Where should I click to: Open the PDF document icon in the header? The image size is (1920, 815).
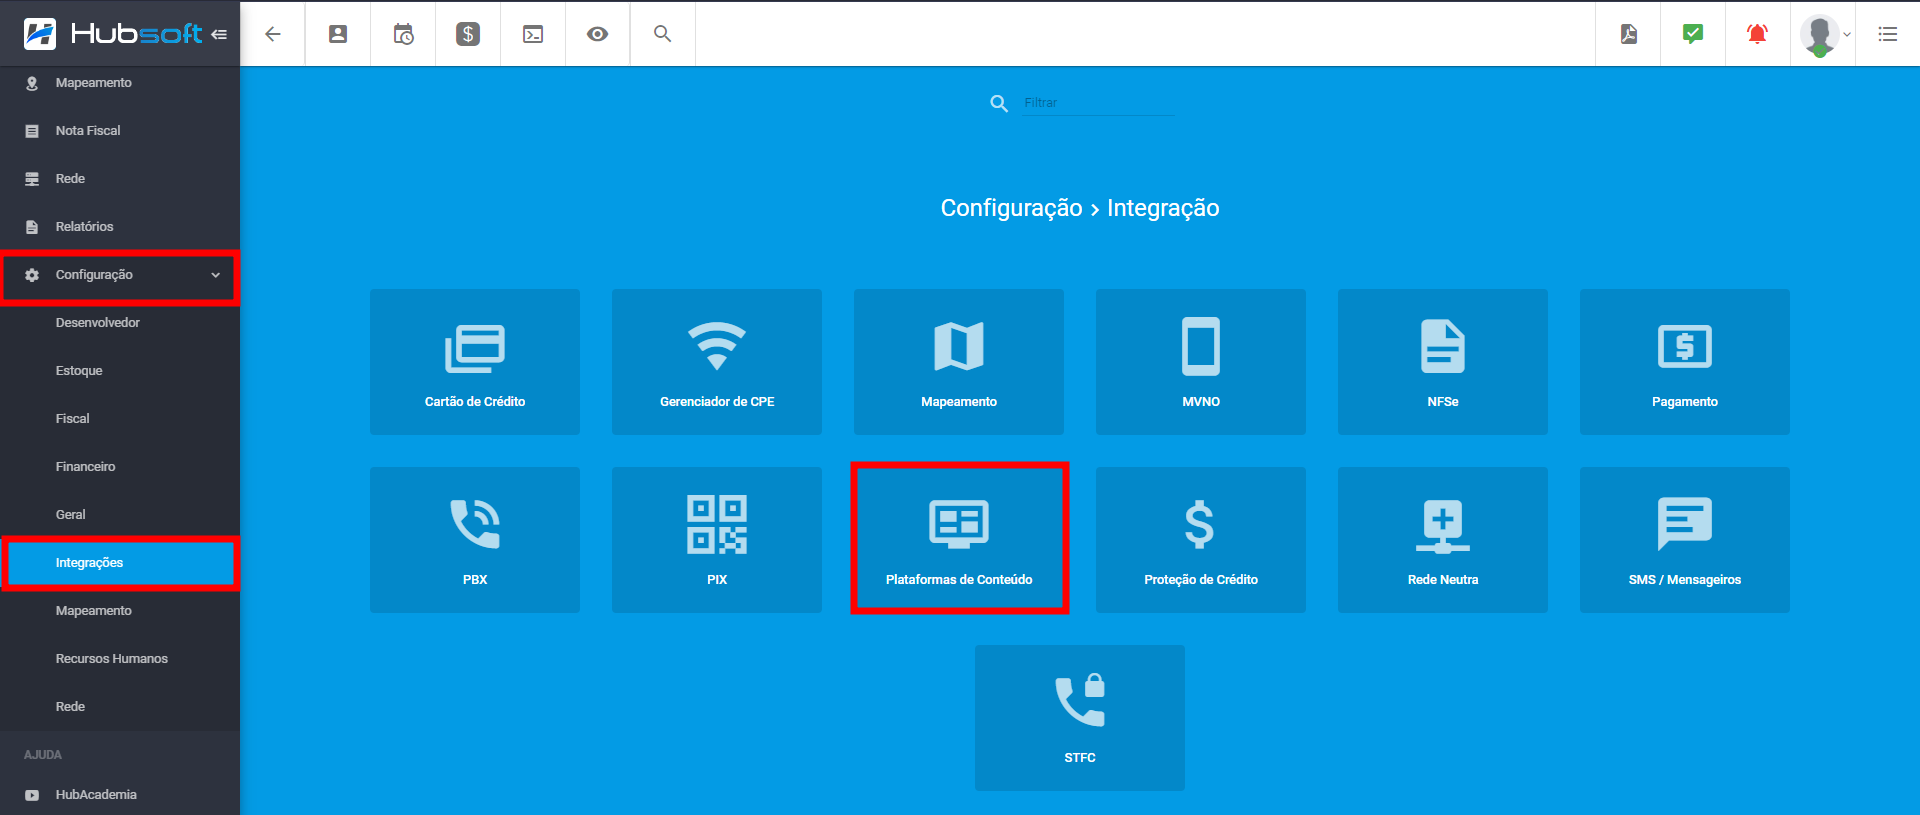coord(1629,34)
